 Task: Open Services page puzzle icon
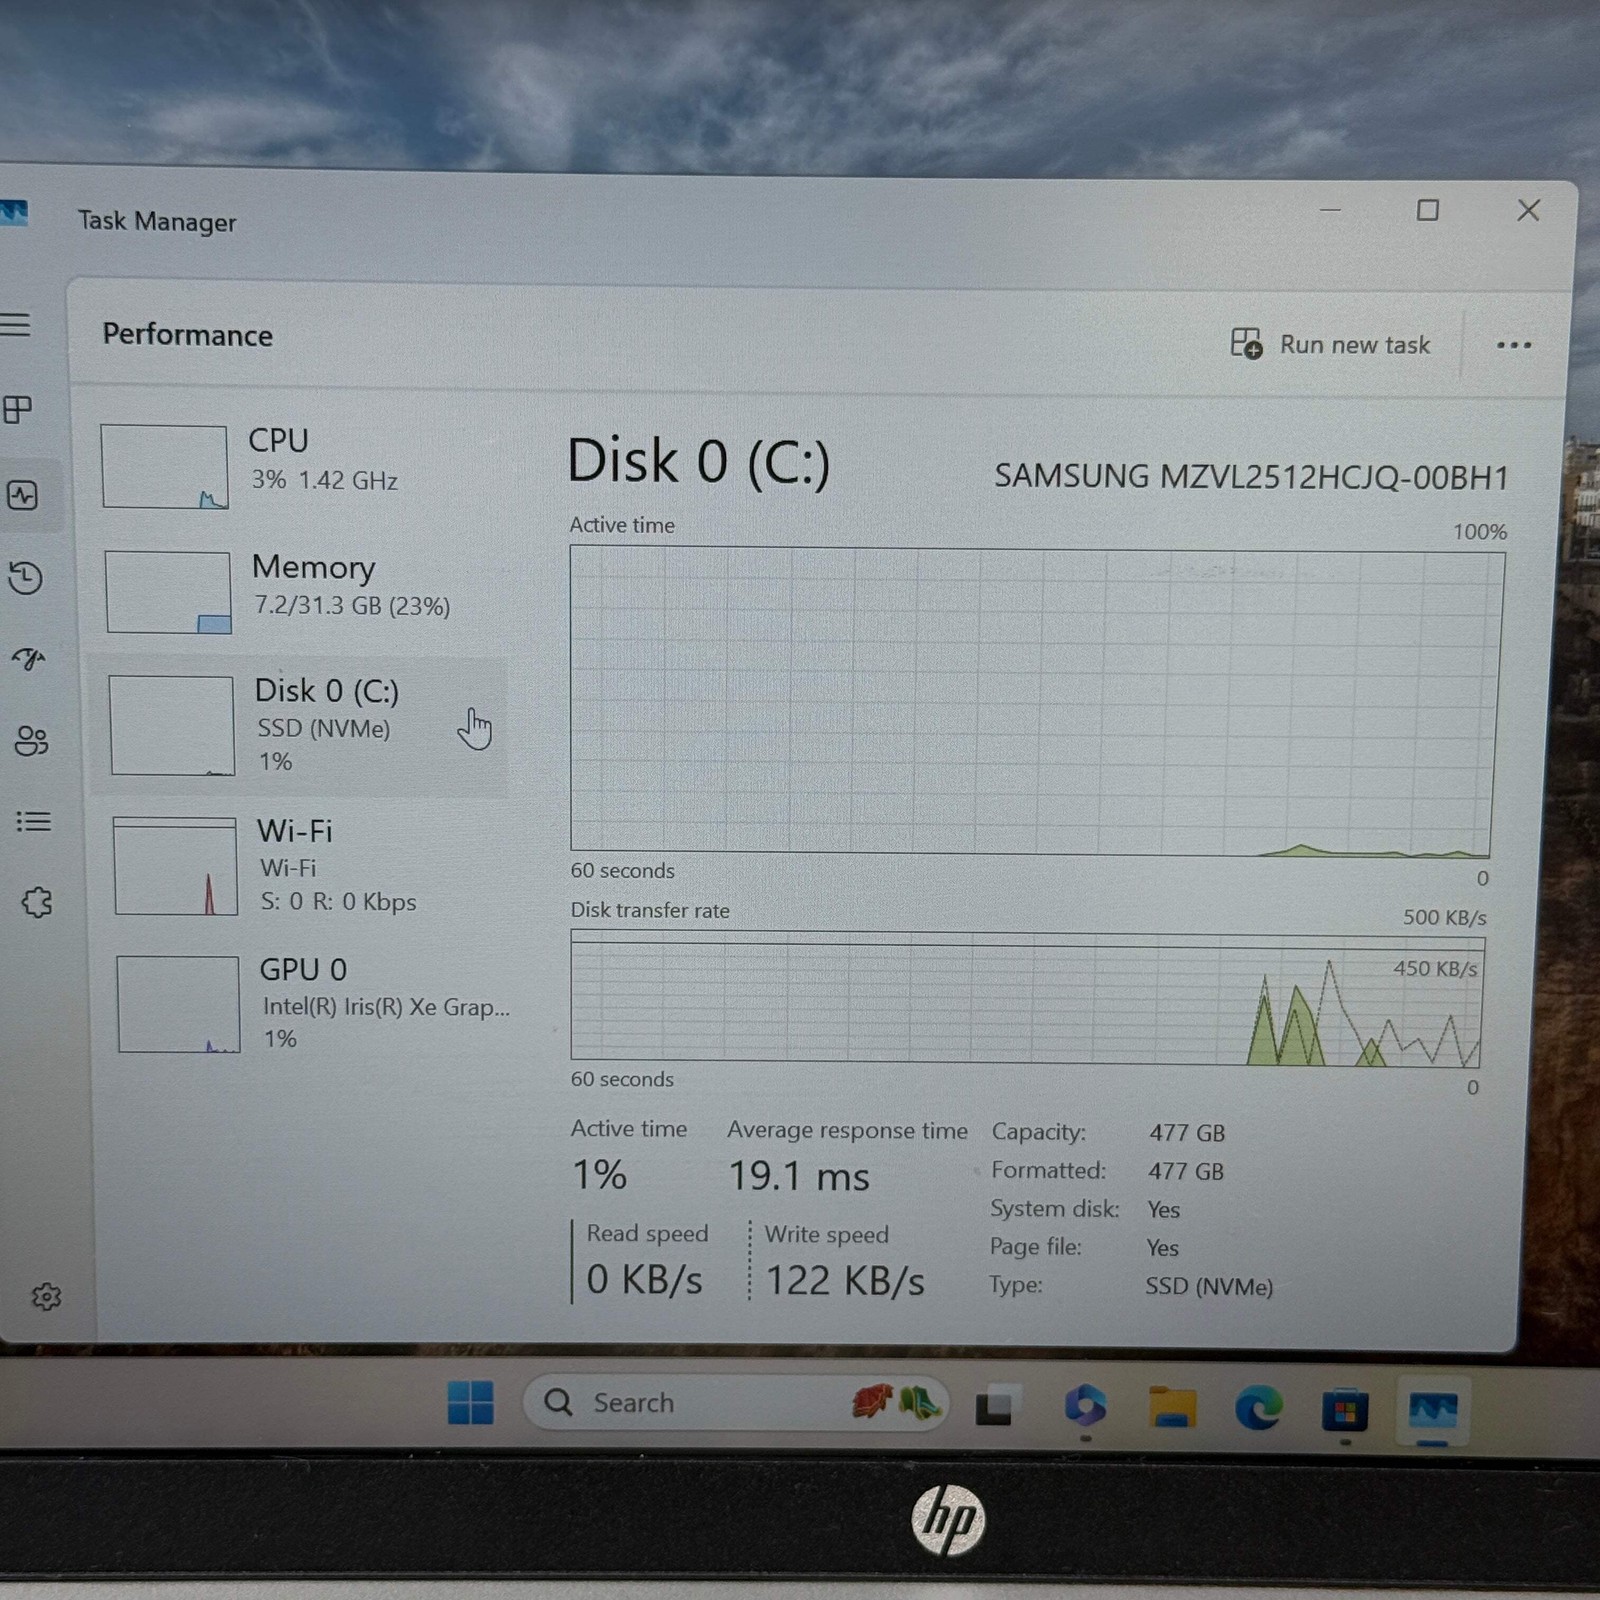pyautogui.click(x=37, y=903)
